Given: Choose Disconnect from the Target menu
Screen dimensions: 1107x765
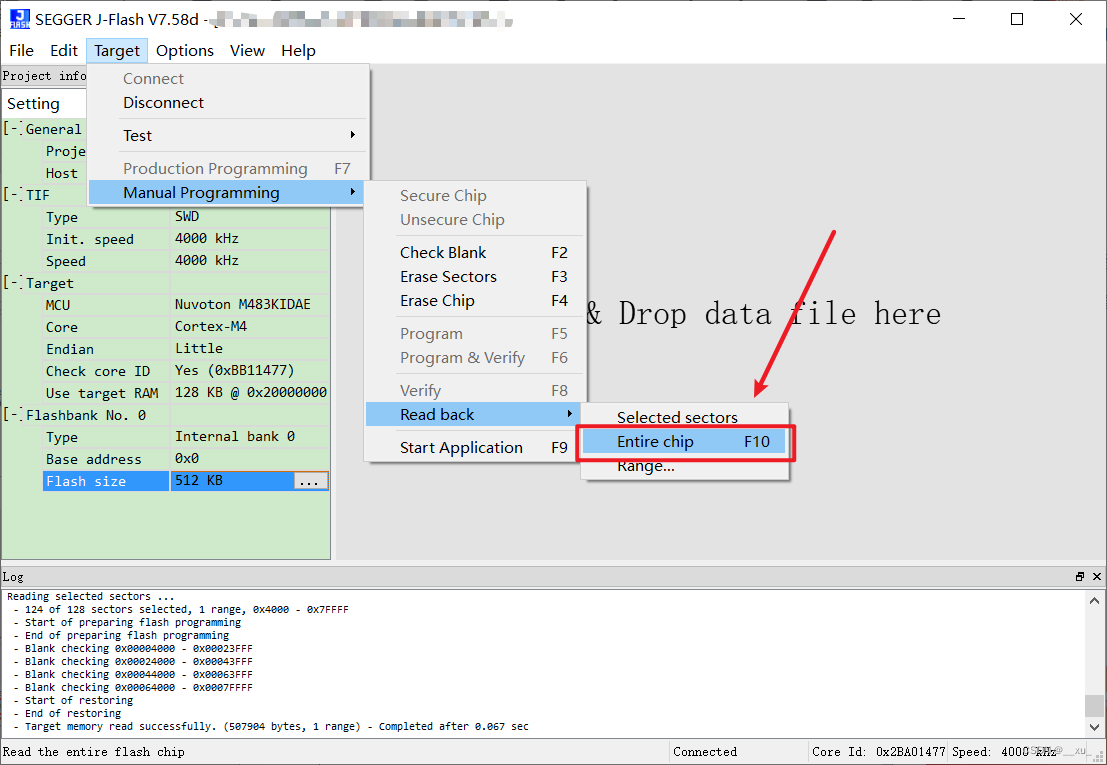Looking at the screenshot, I should 227,103.
